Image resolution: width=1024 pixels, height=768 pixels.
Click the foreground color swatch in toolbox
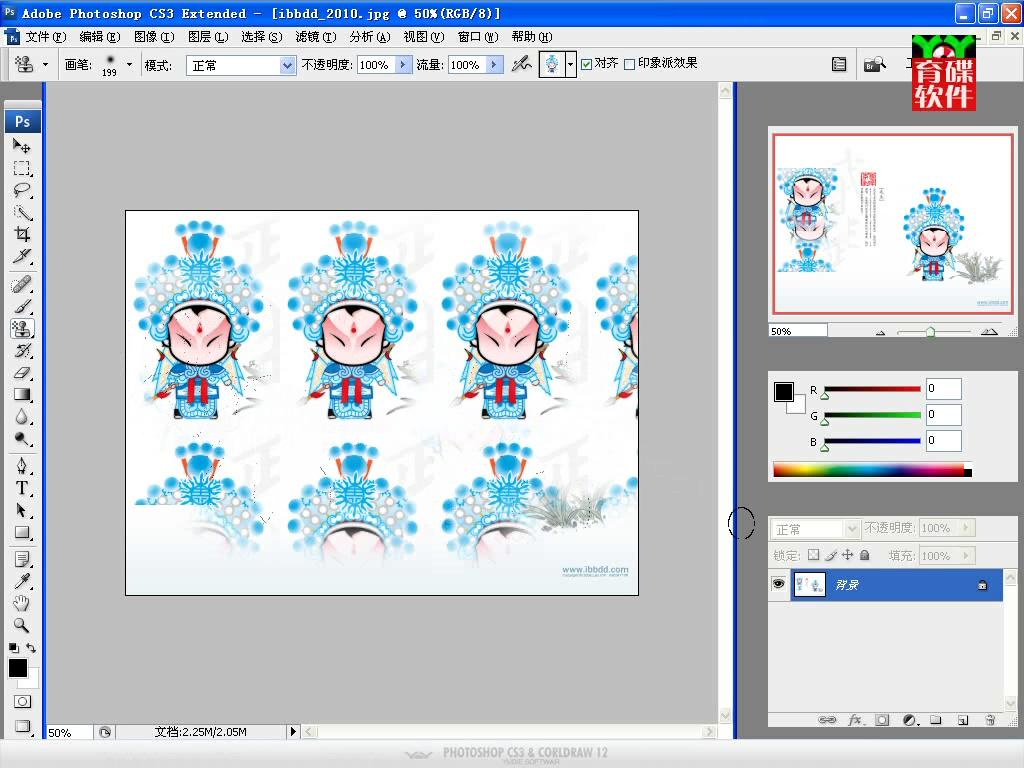[18, 667]
